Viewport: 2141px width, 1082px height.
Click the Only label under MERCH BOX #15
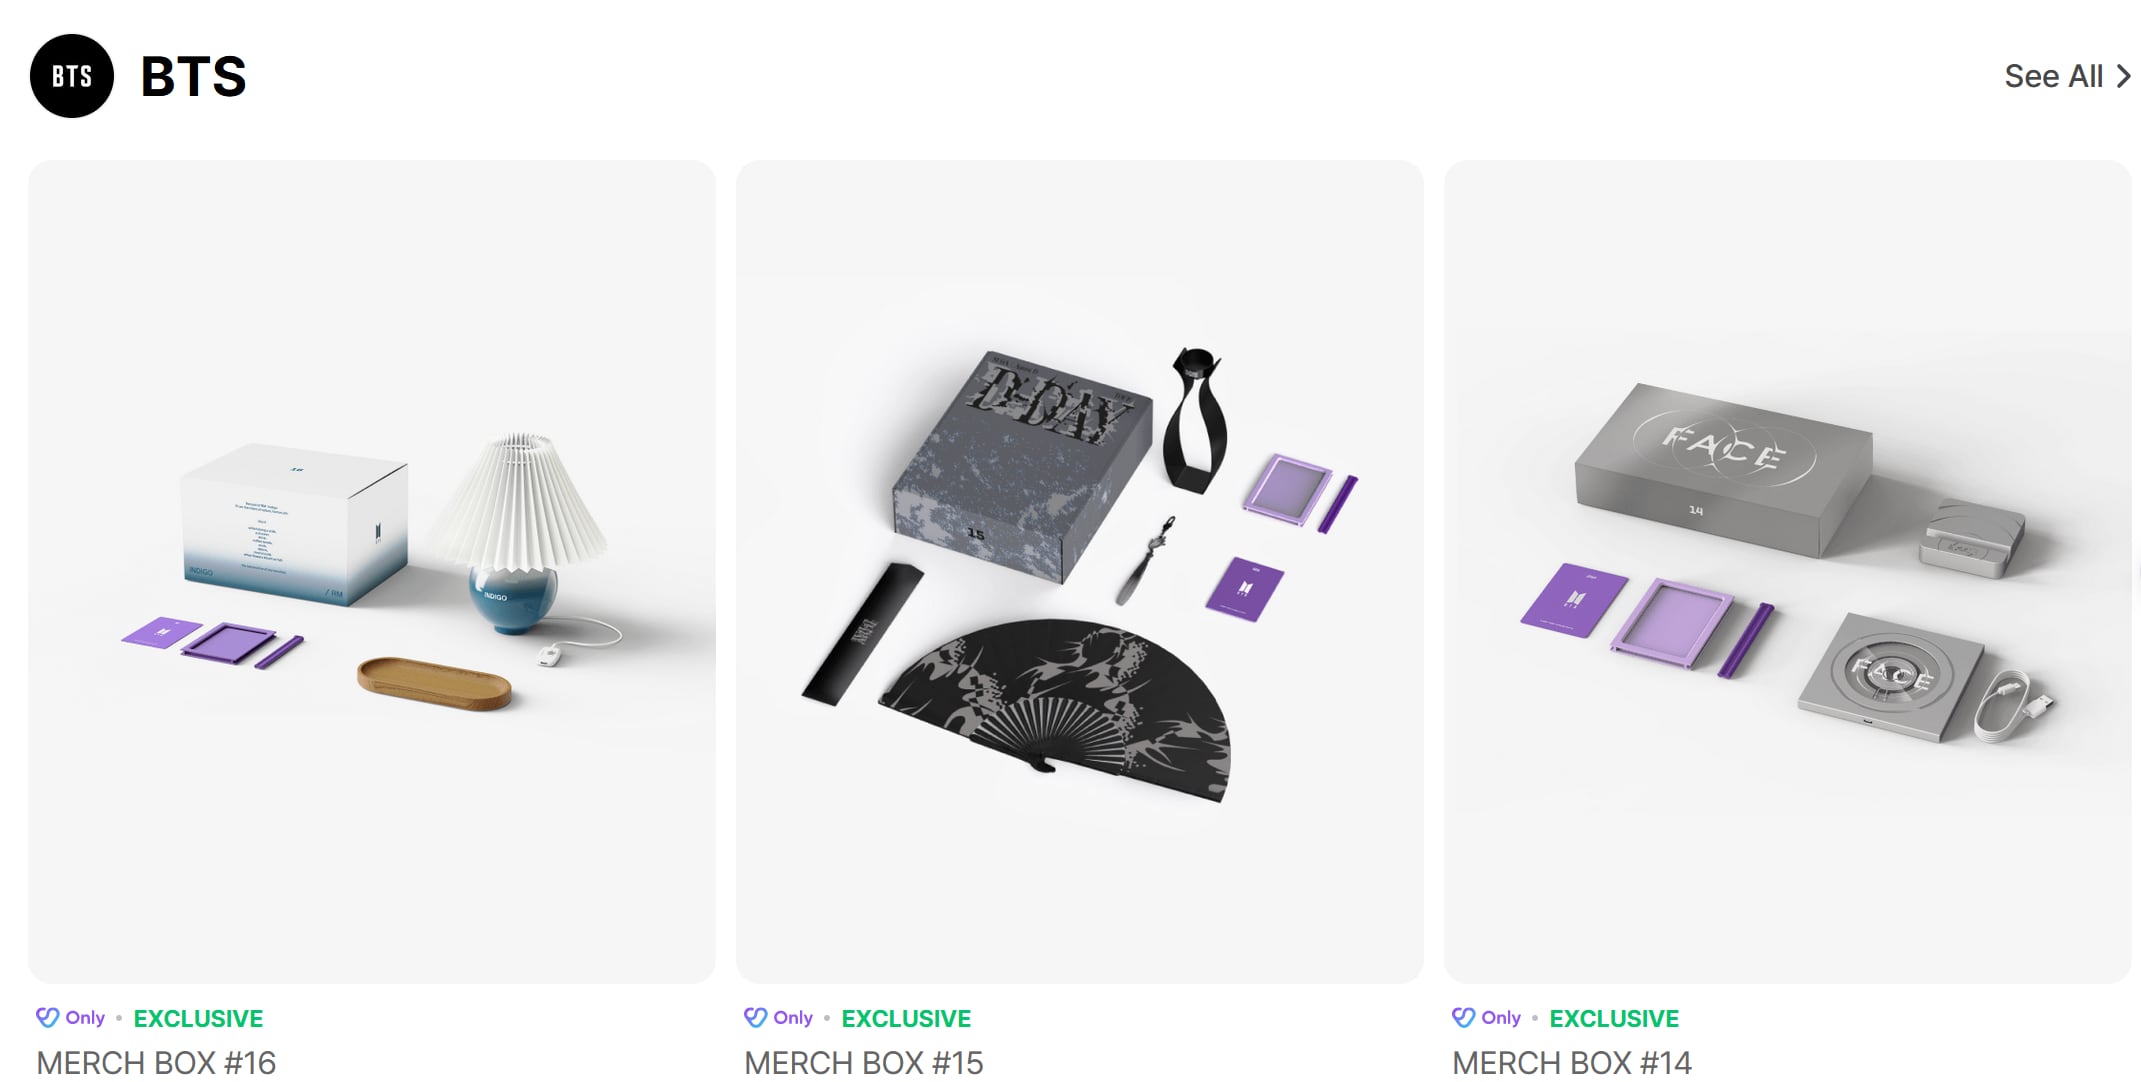coord(793,1018)
